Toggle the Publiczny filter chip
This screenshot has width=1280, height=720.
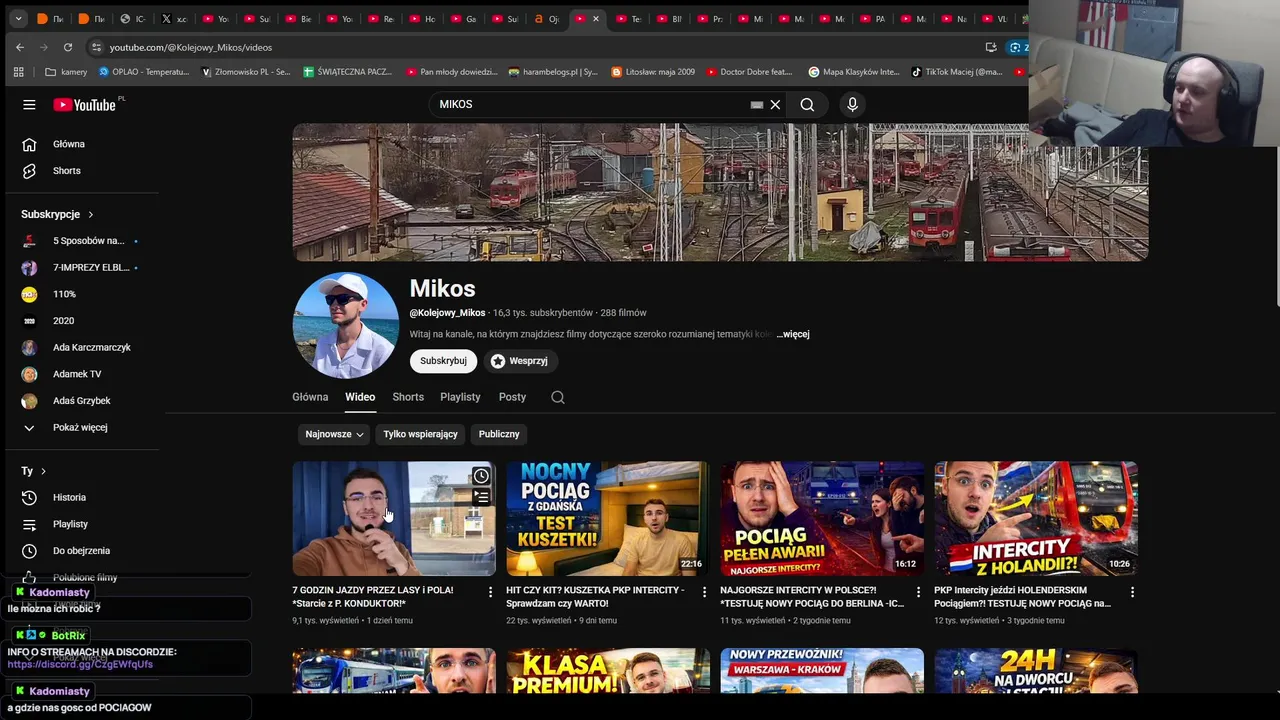pyautogui.click(x=499, y=434)
